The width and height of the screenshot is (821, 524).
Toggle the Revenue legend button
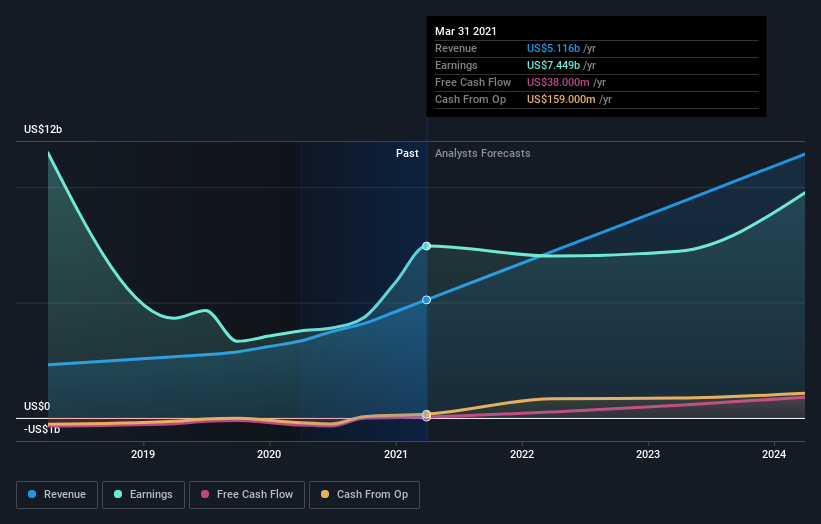57,495
